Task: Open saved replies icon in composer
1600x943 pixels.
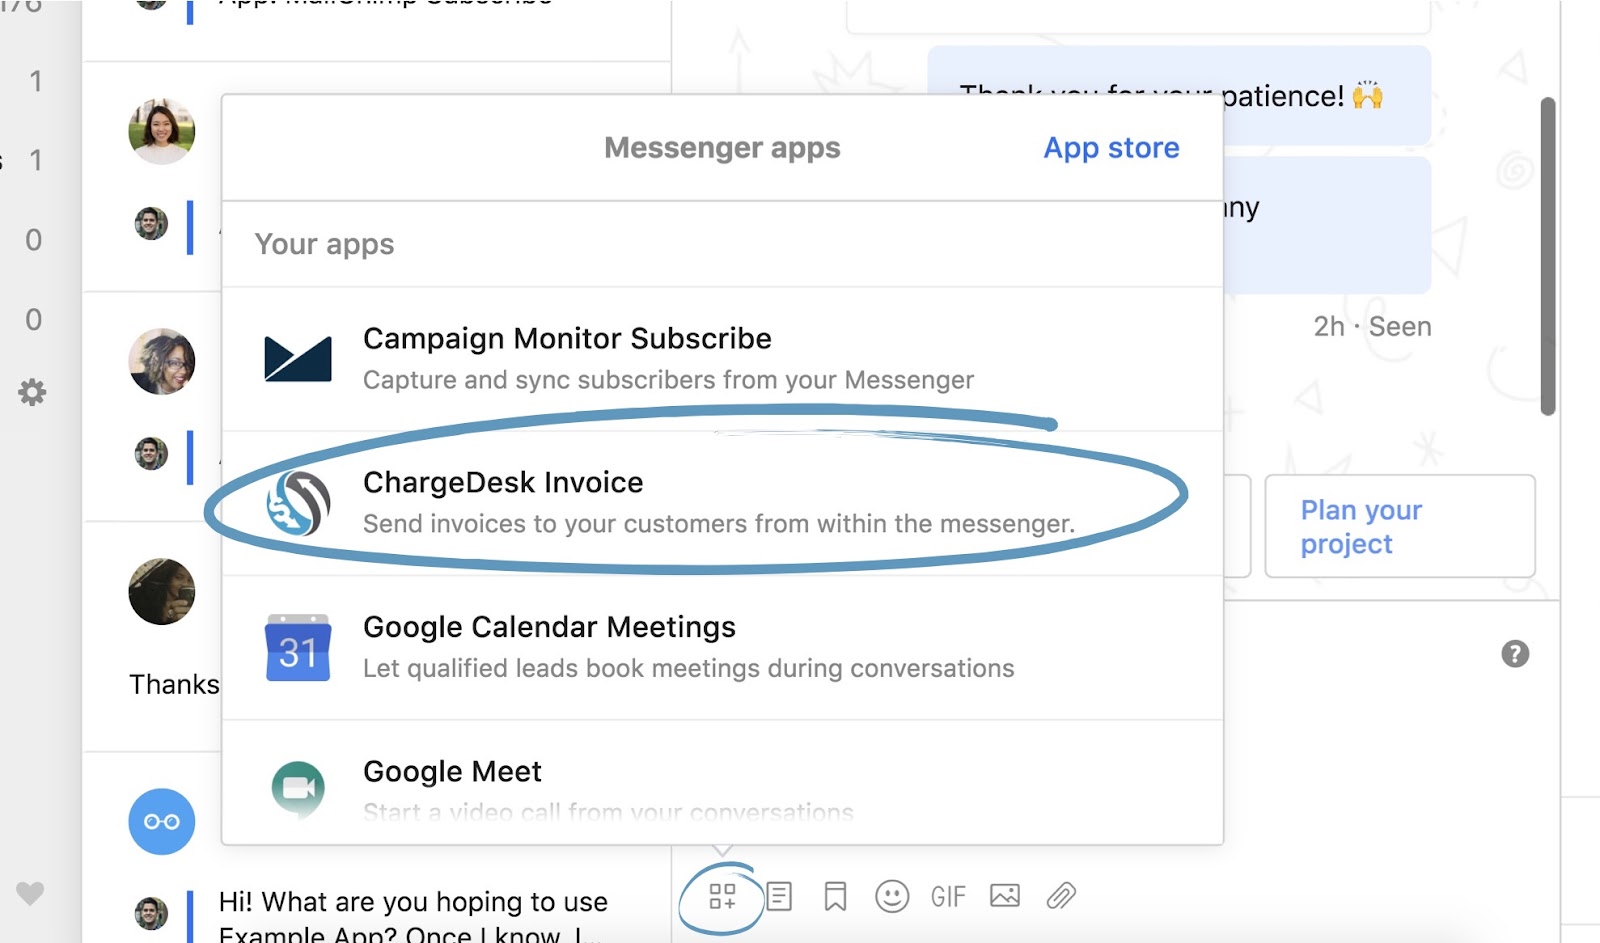Action: [779, 896]
